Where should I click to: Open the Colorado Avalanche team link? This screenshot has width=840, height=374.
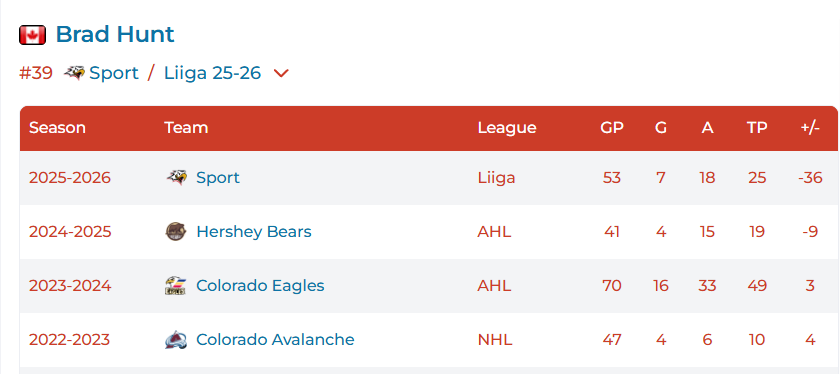275,340
